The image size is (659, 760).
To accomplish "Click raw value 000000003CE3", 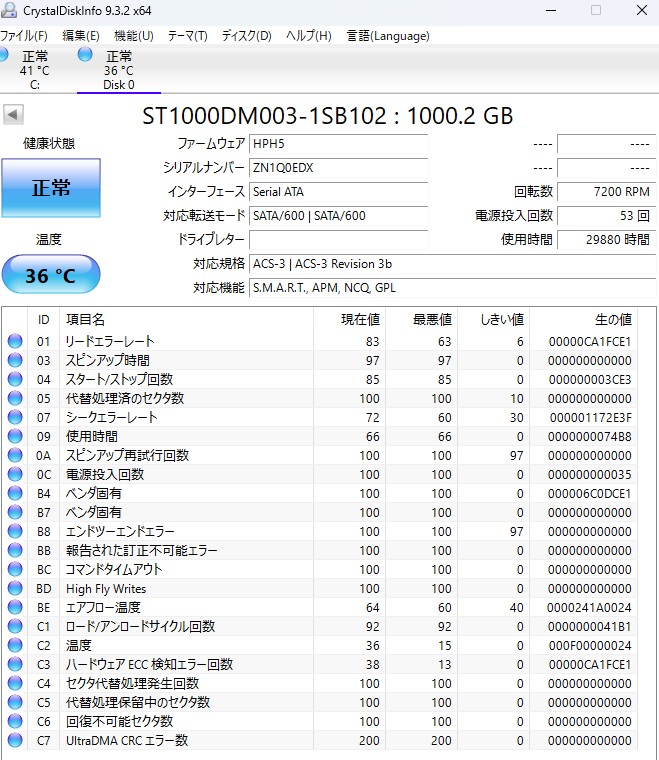I will point(590,380).
